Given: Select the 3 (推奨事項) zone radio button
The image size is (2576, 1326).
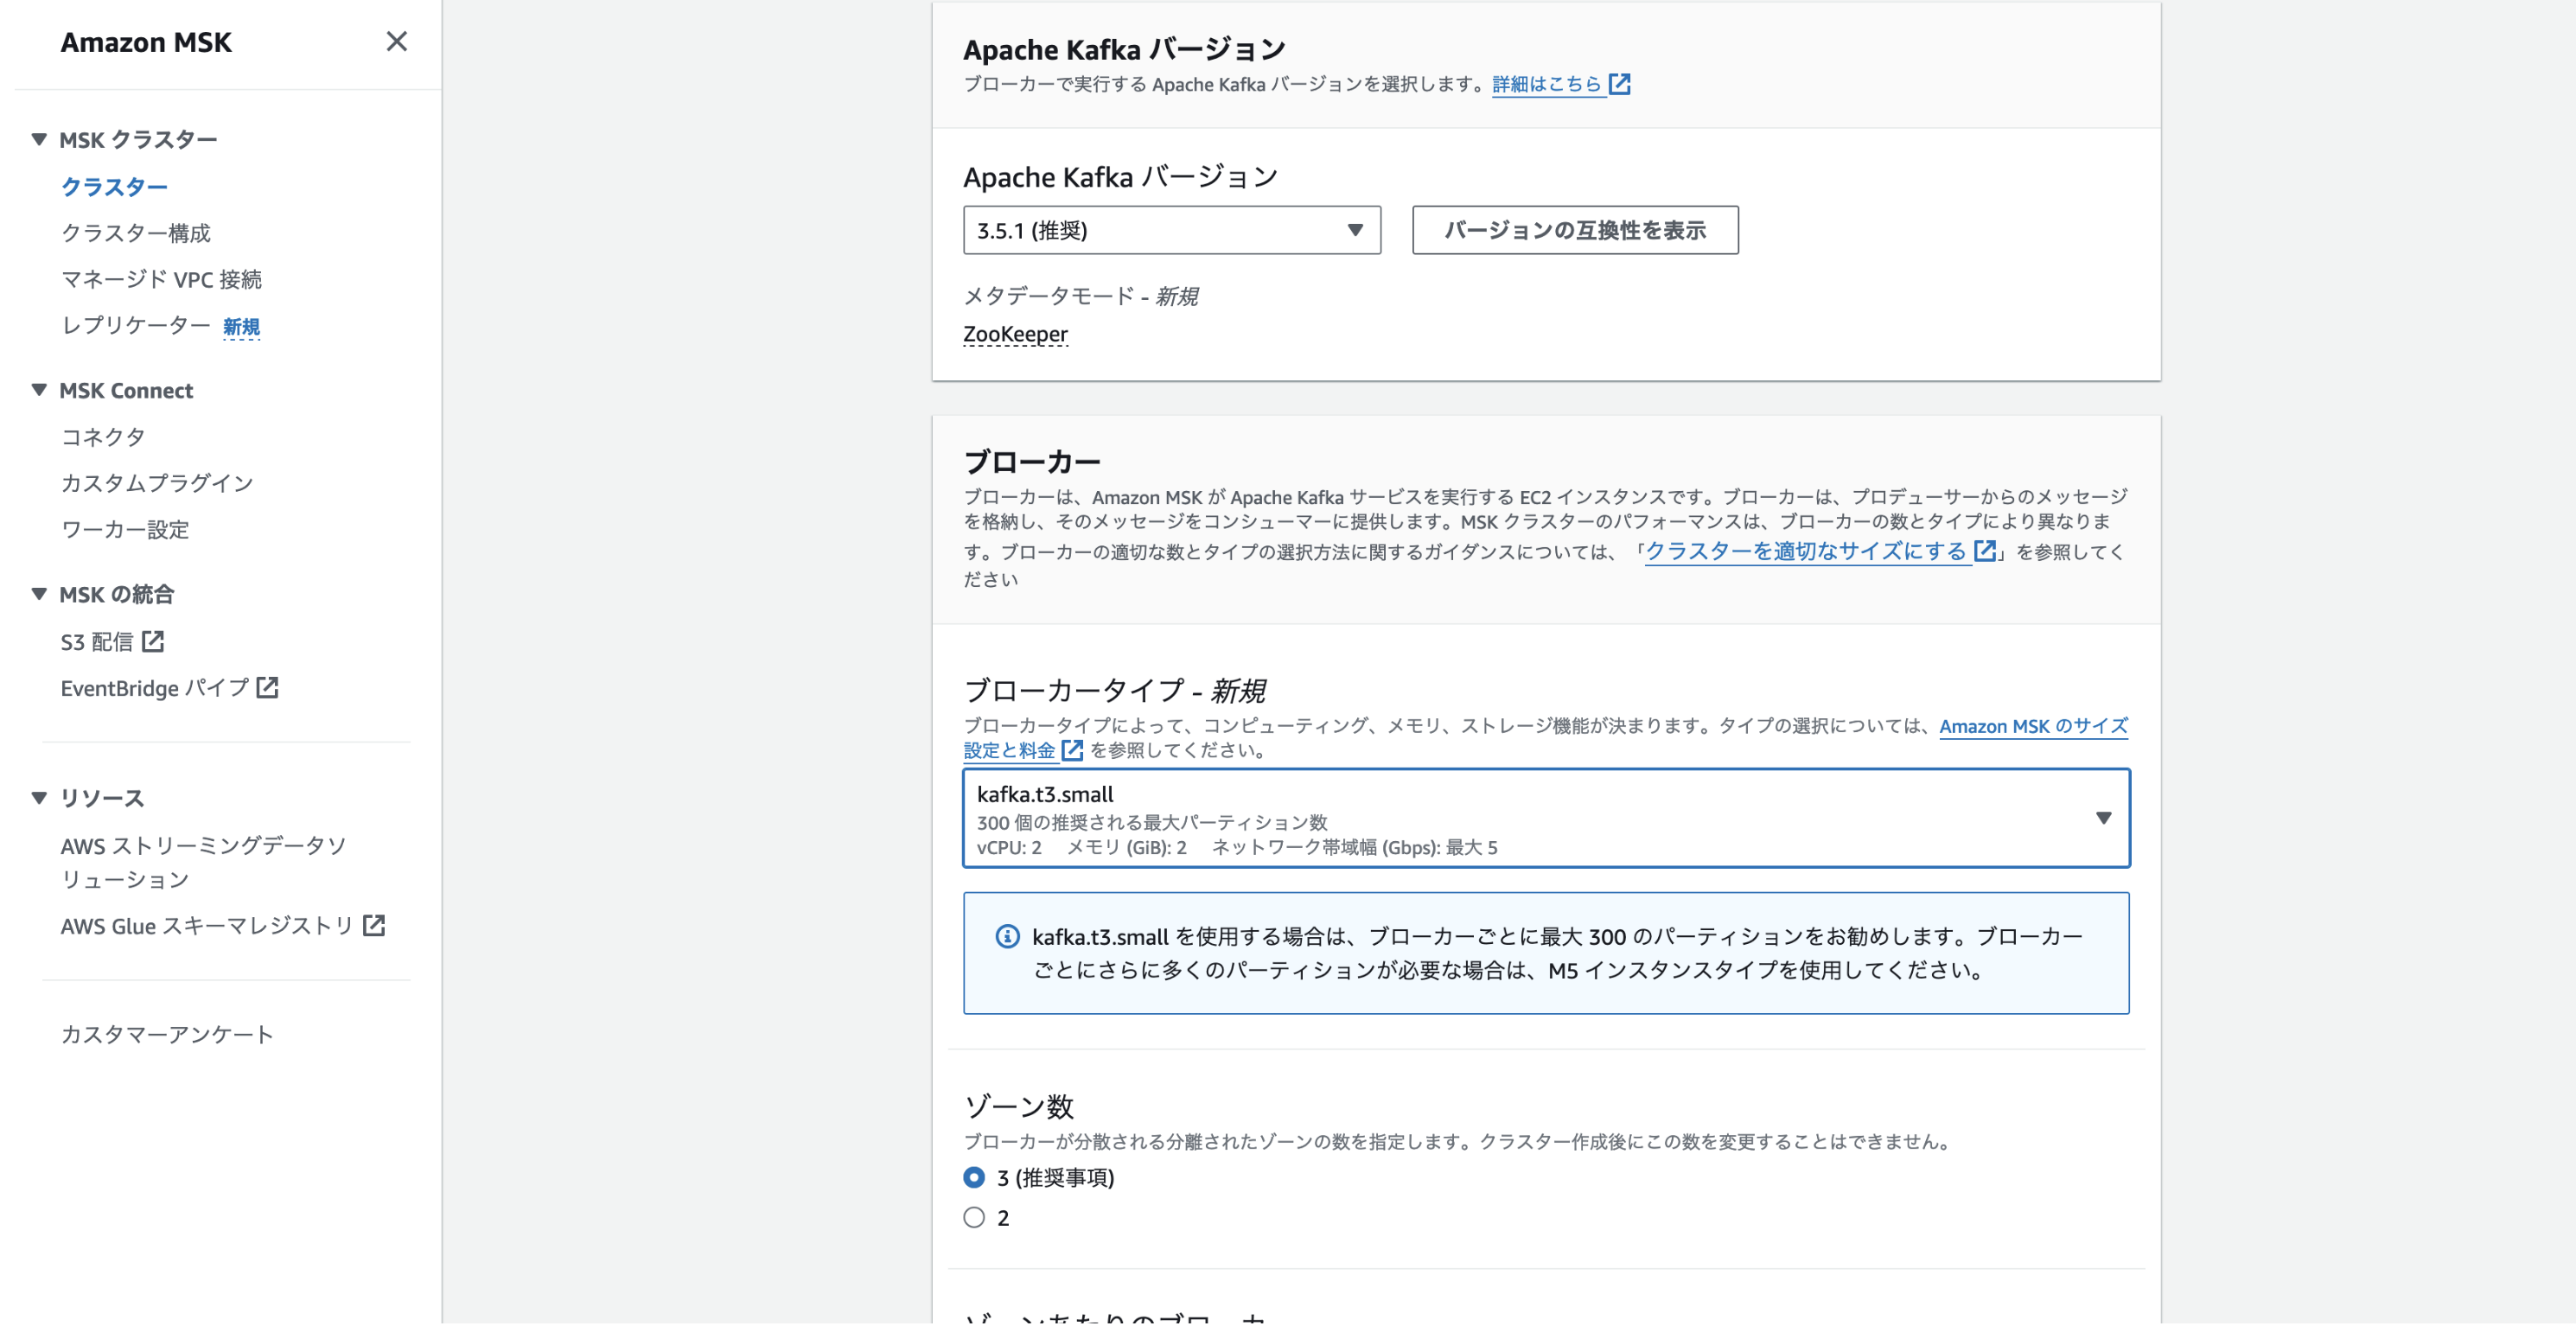Looking at the screenshot, I should [x=973, y=1177].
